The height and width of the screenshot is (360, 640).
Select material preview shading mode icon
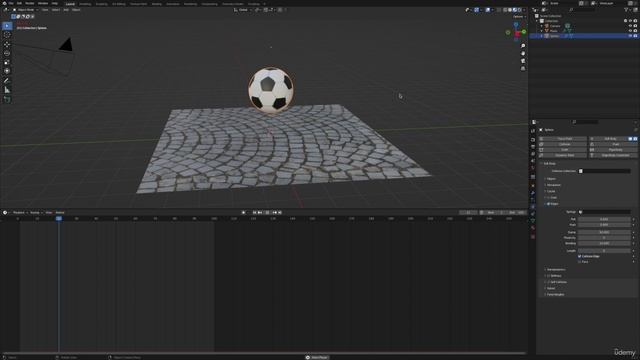[x=514, y=10]
